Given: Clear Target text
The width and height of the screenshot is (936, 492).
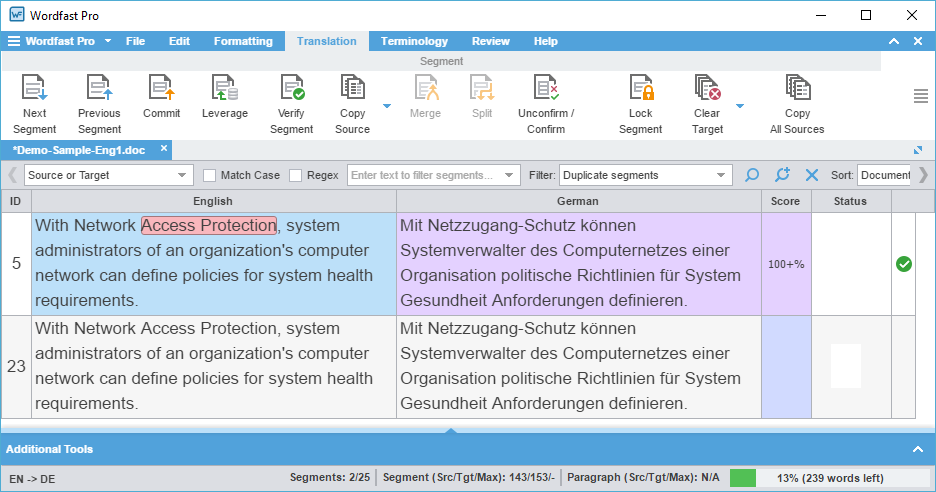Looking at the screenshot, I should tap(707, 104).
